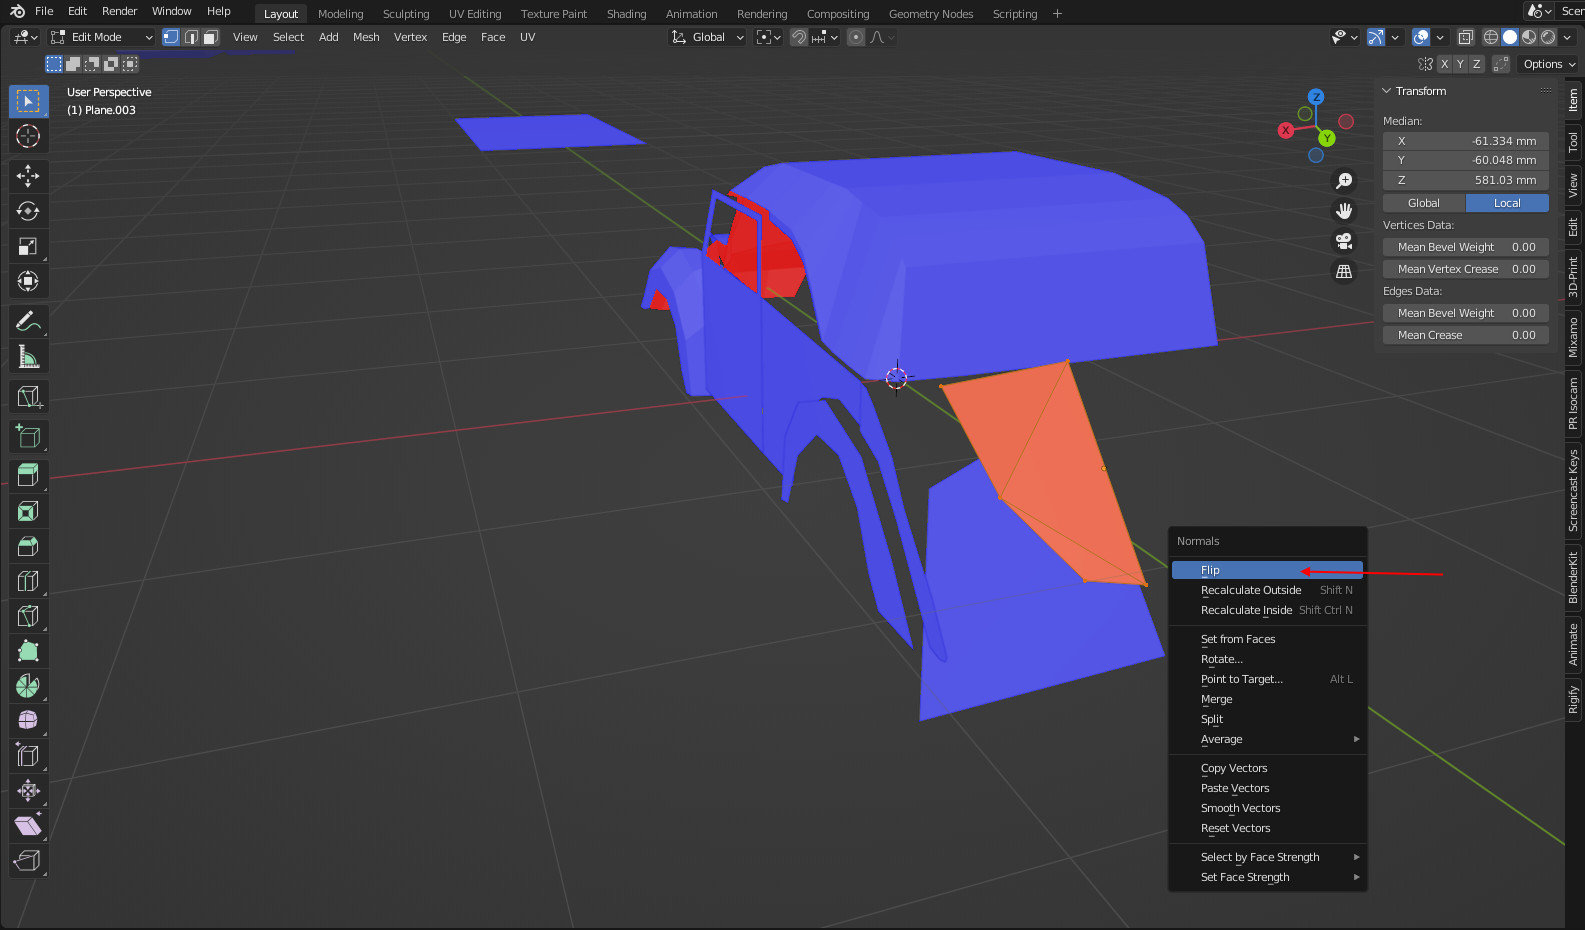The image size is (1585, 930).
Task: Select the Poly Build tool
Action: [x=28, y=651]
